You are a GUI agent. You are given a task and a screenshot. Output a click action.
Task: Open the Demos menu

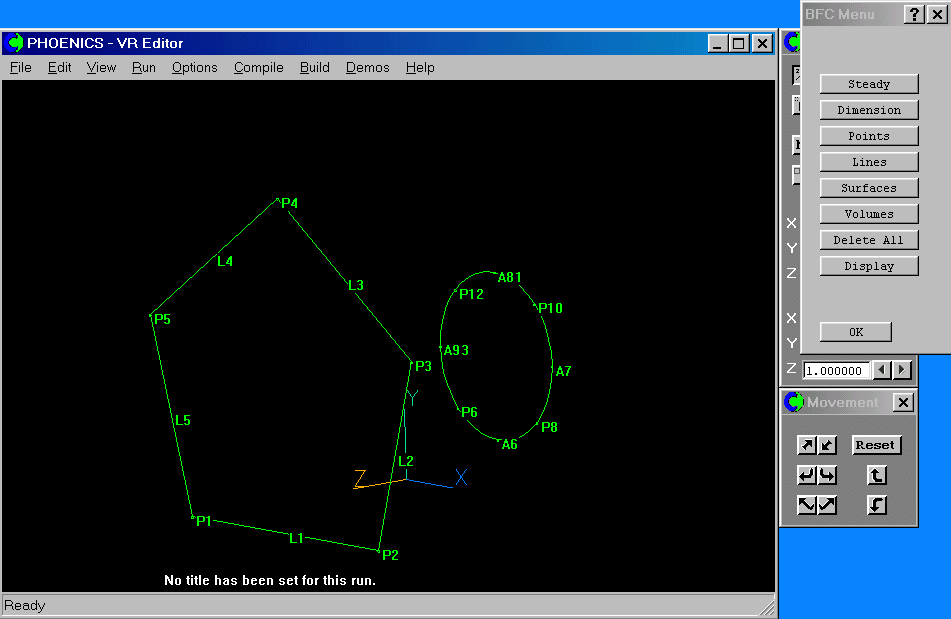(x=367, y=67)
